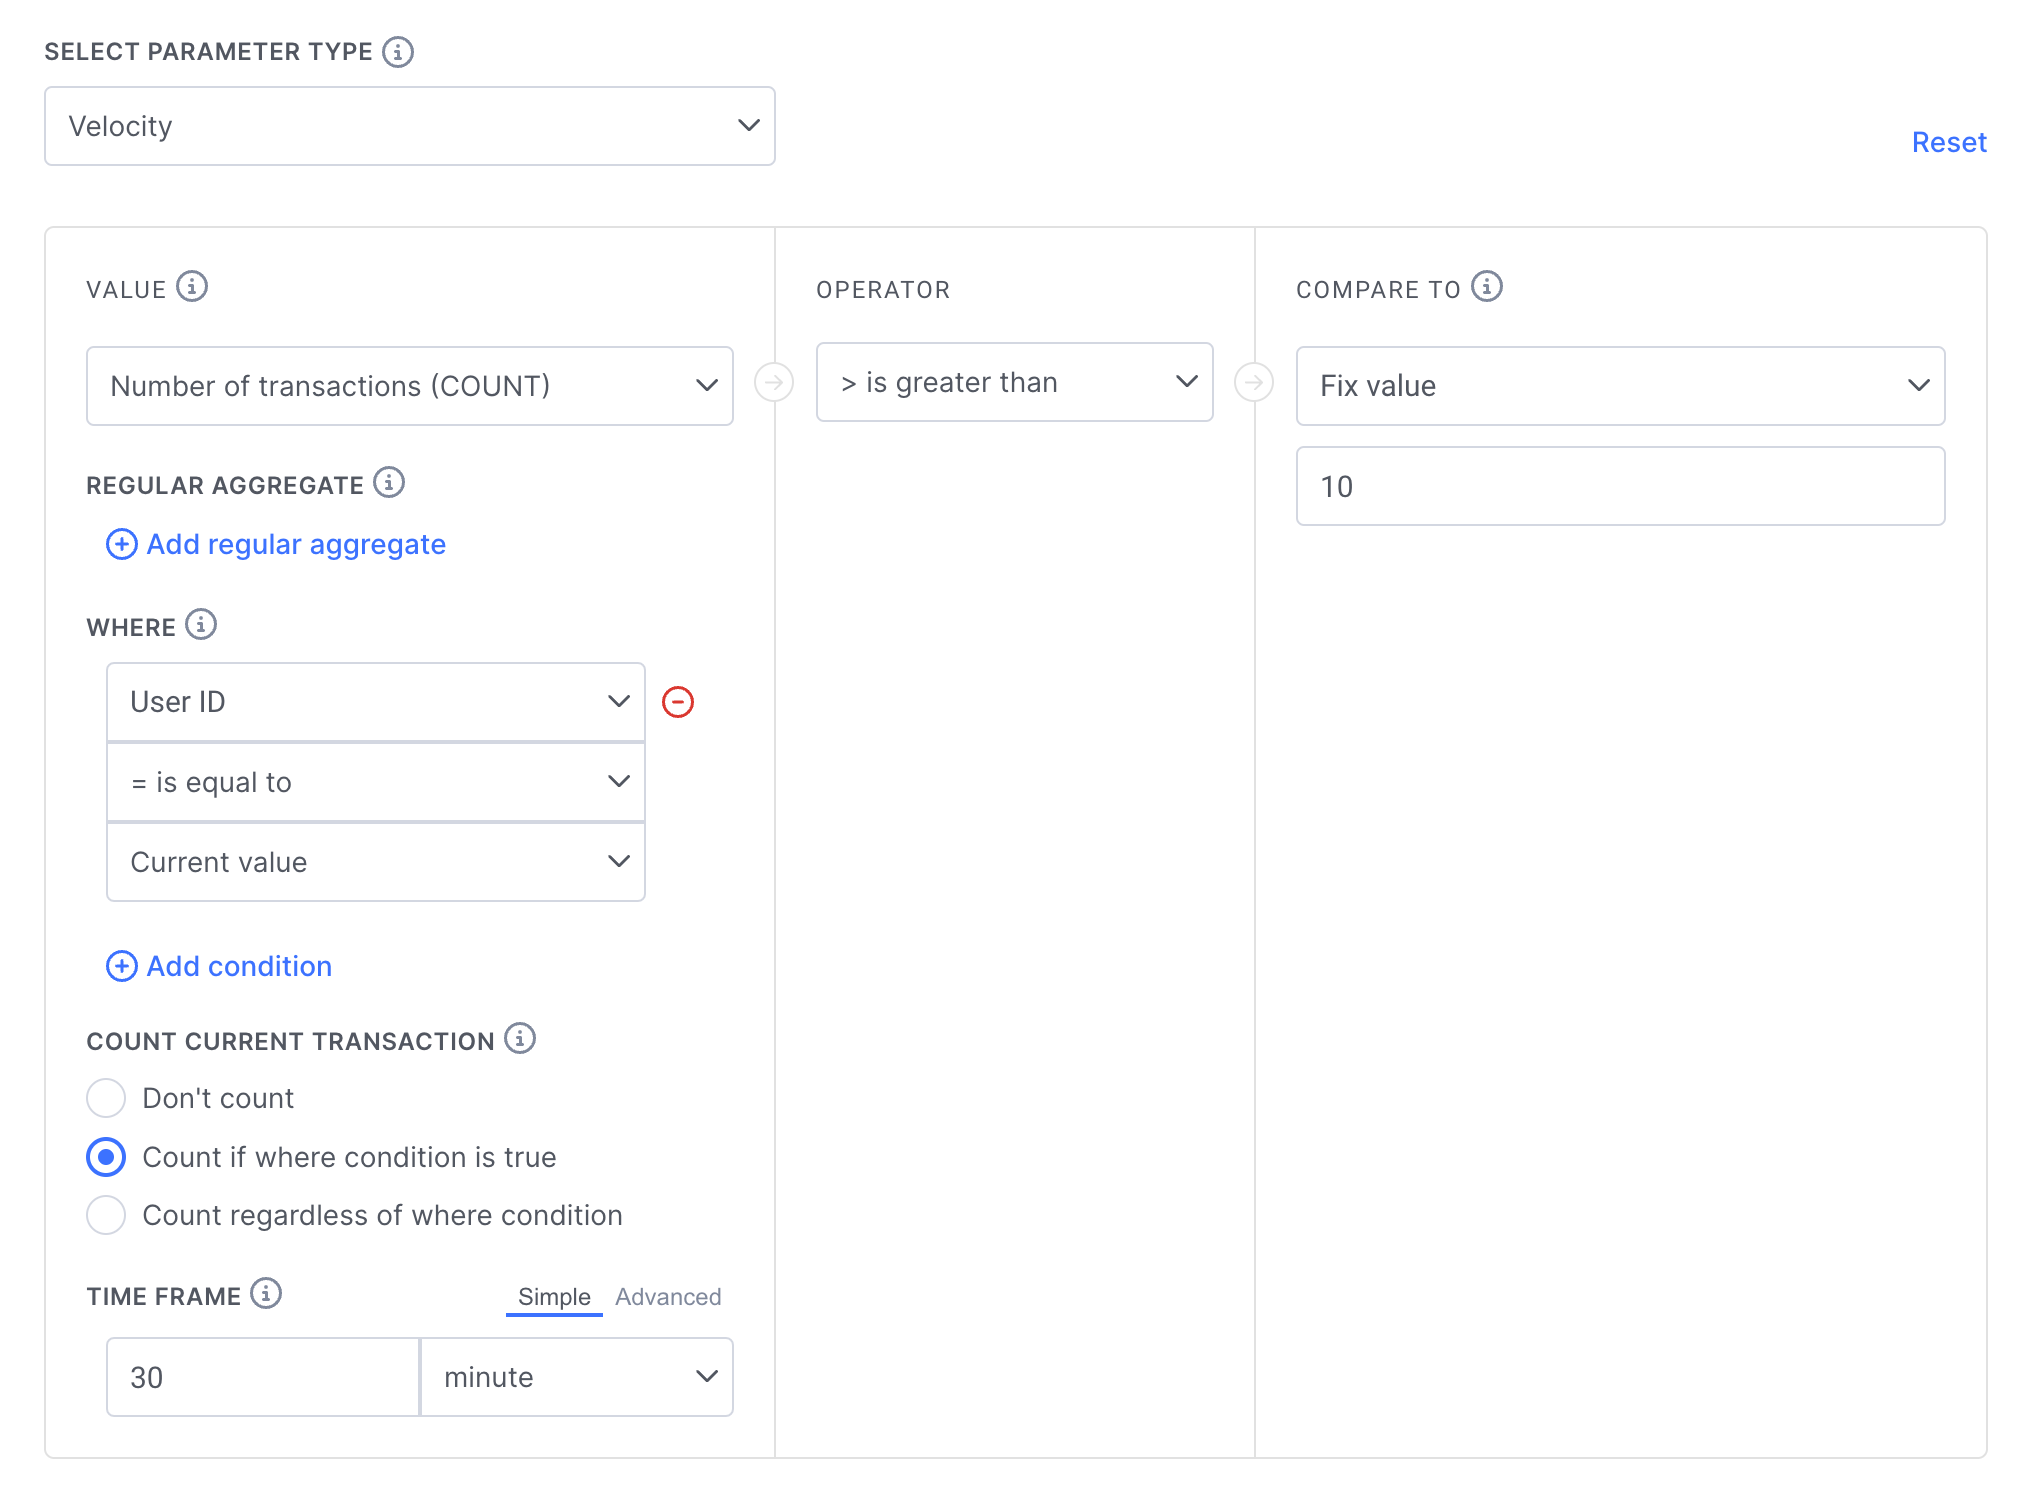Click the plus icon of Add regular aggregate
2030x1502 pixels.
(122, 544)
